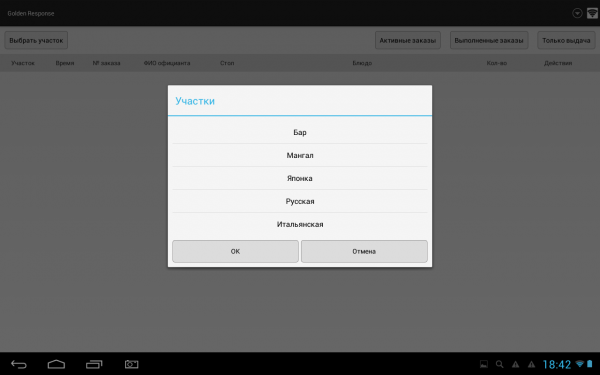This screenshot has width=600, height=375.
Task: Open the recent apps icon
Action: coord(94,364)
